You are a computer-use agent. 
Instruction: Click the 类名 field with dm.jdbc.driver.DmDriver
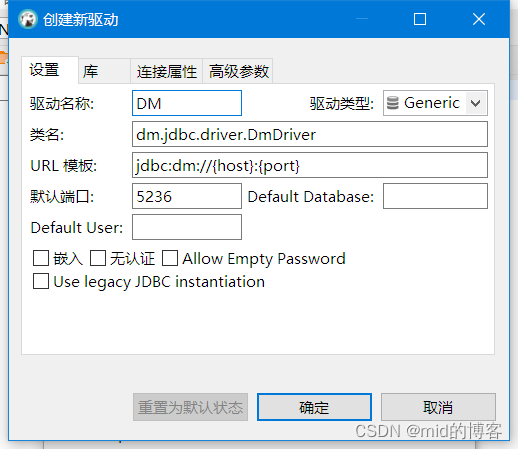coord(310,134)
